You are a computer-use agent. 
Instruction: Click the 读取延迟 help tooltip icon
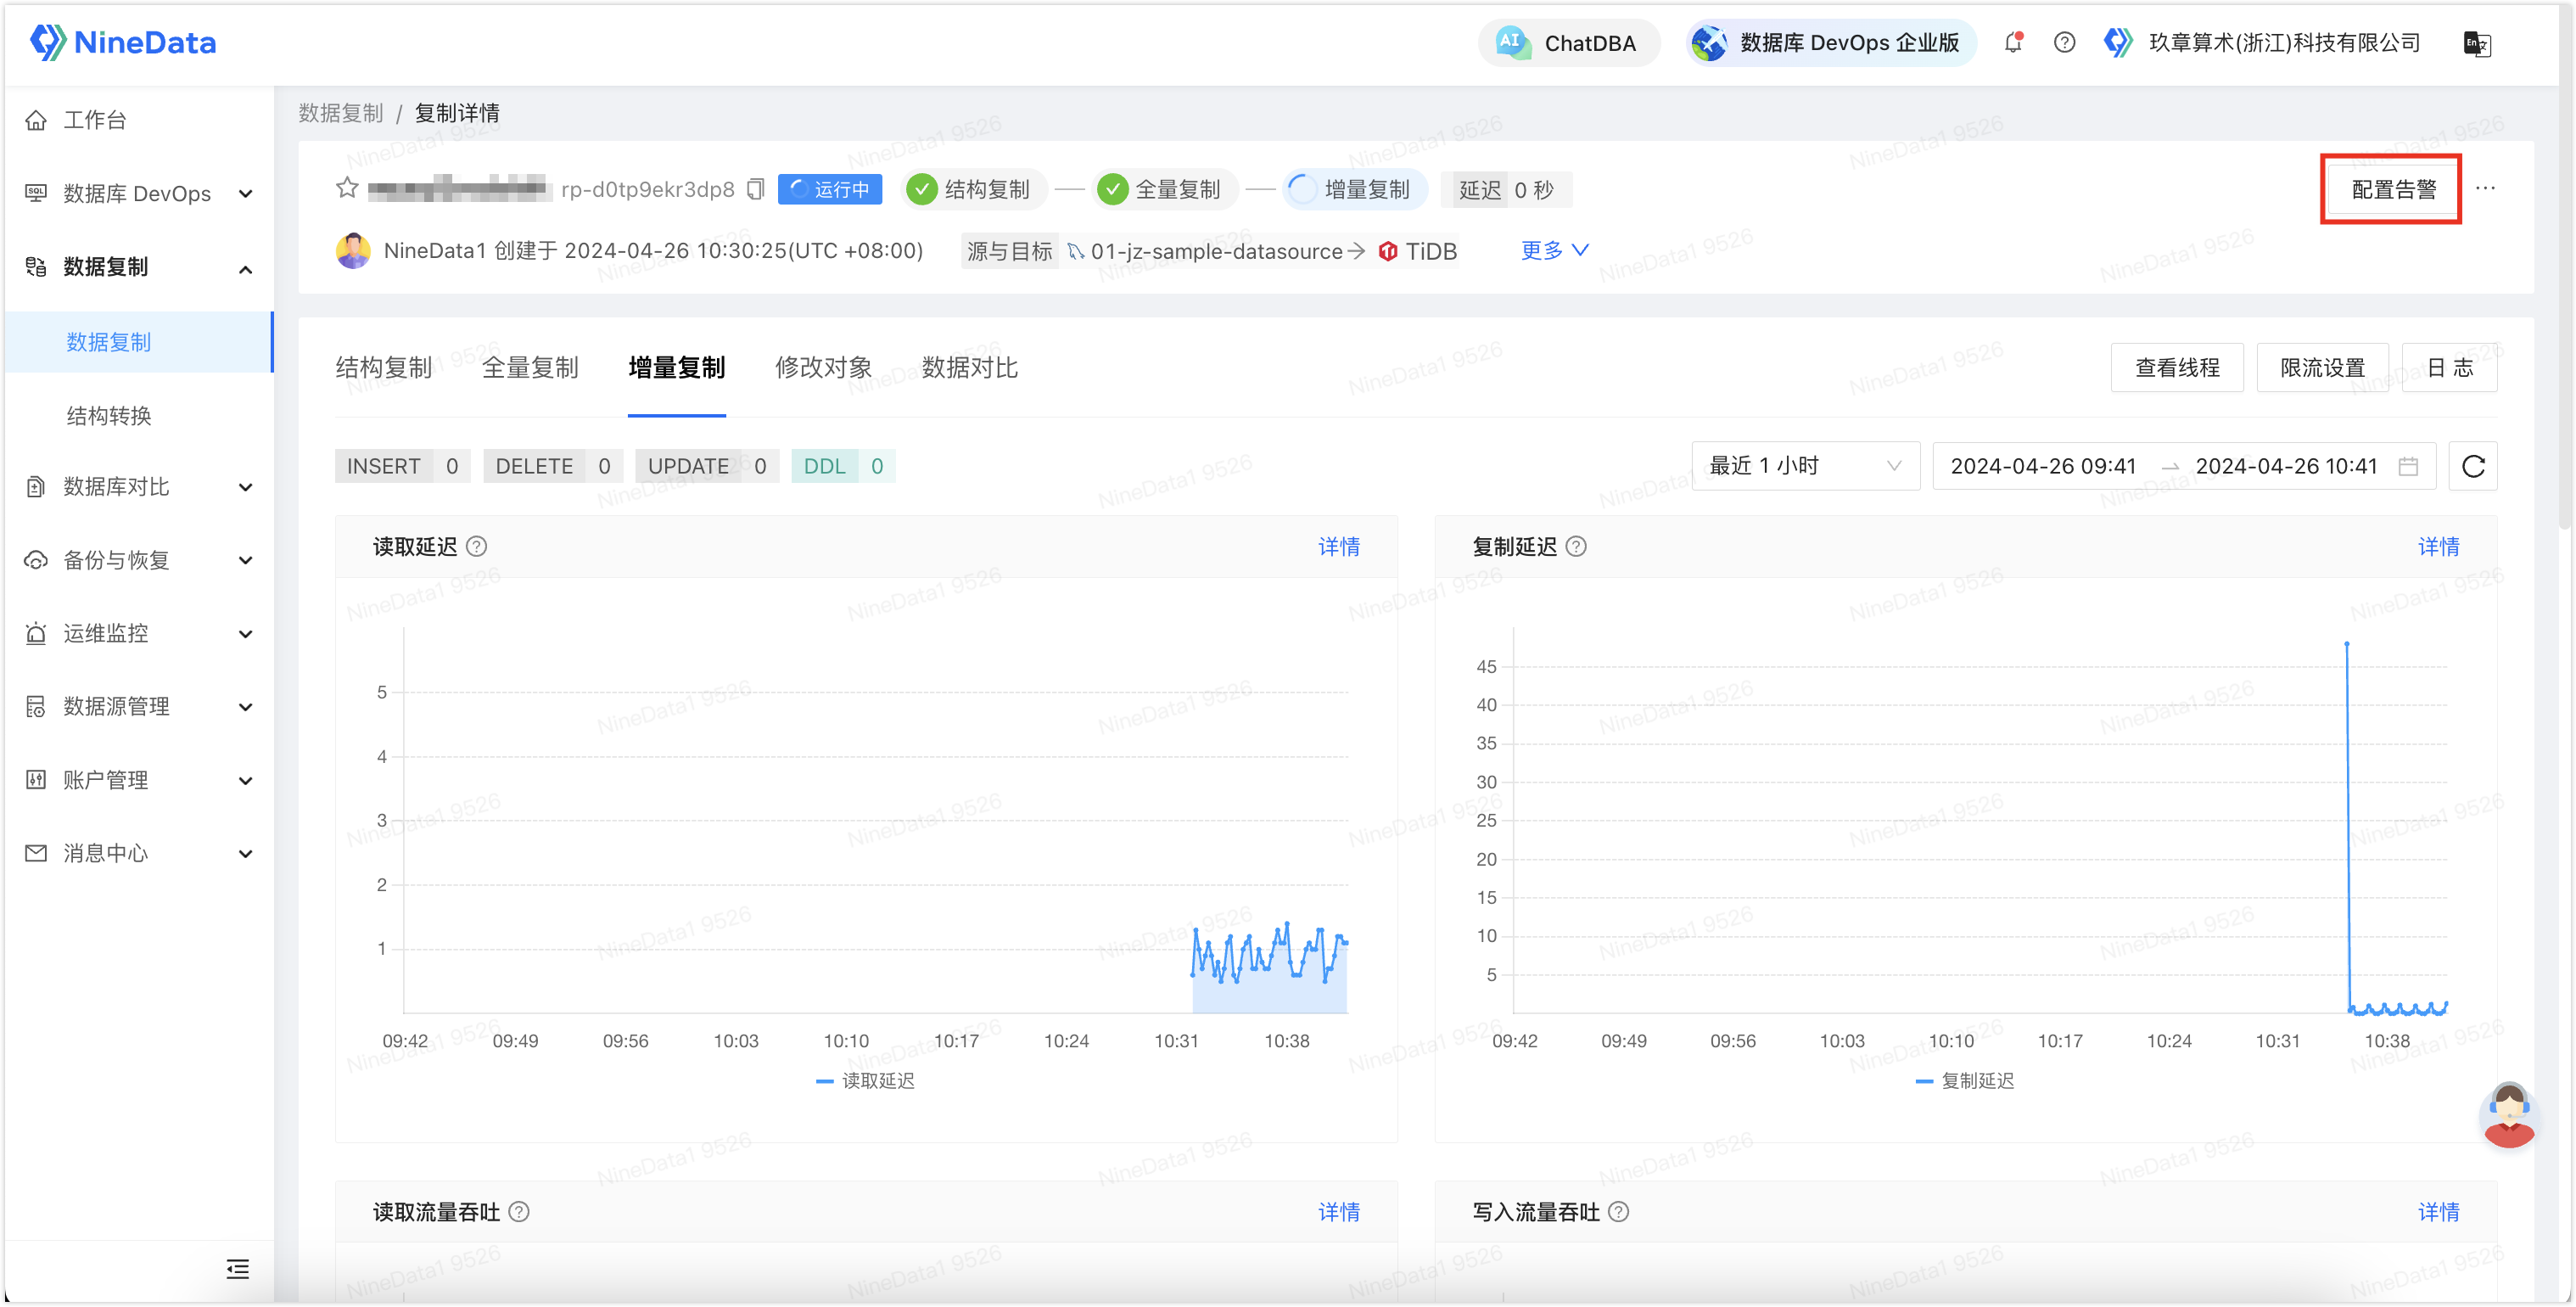tap(477, 546)
